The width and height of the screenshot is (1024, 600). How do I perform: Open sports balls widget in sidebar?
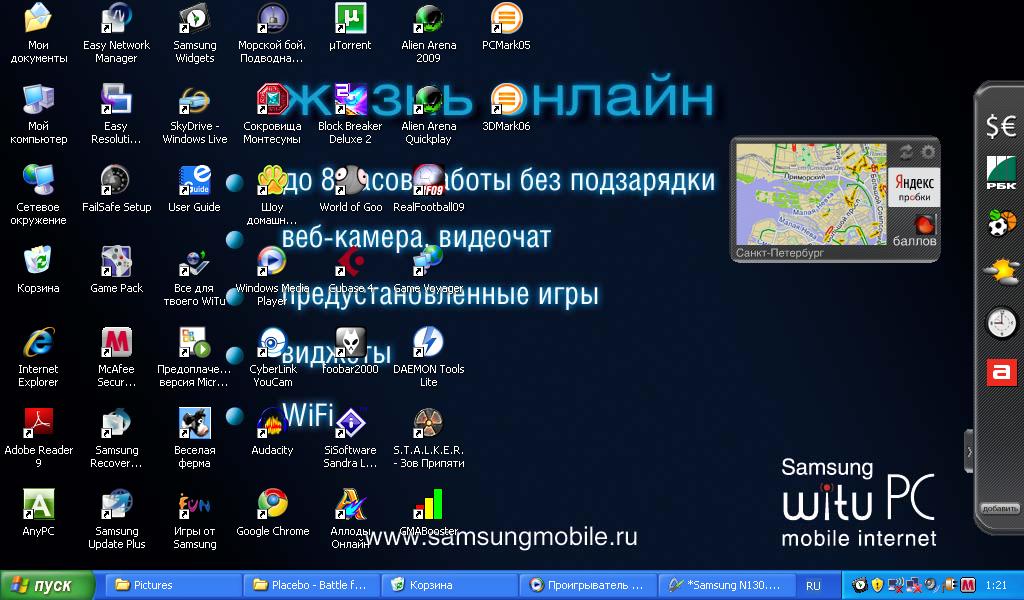point(1001,223)
